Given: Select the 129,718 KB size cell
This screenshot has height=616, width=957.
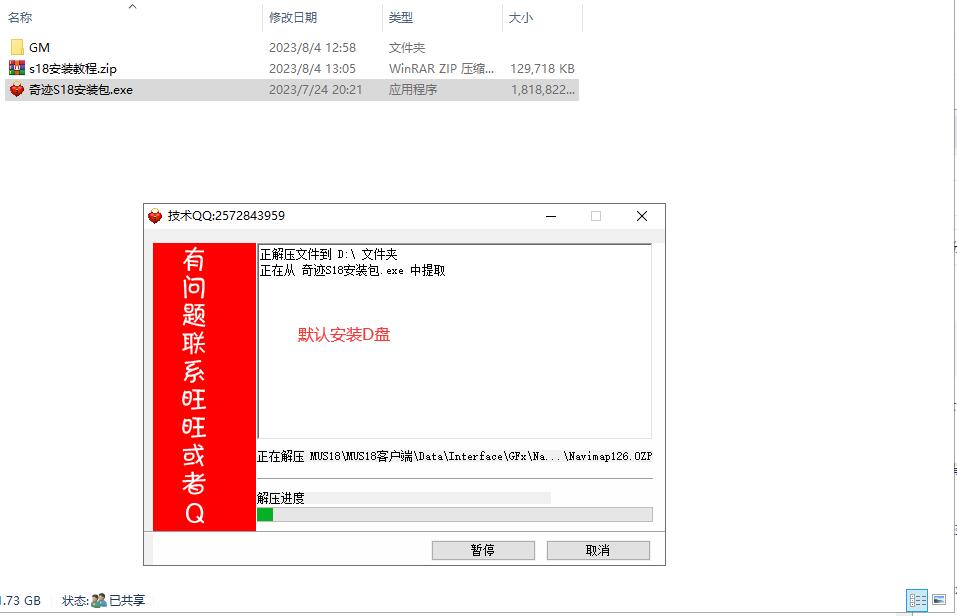Looking at the screenshot, I should (x=542, y=68).
